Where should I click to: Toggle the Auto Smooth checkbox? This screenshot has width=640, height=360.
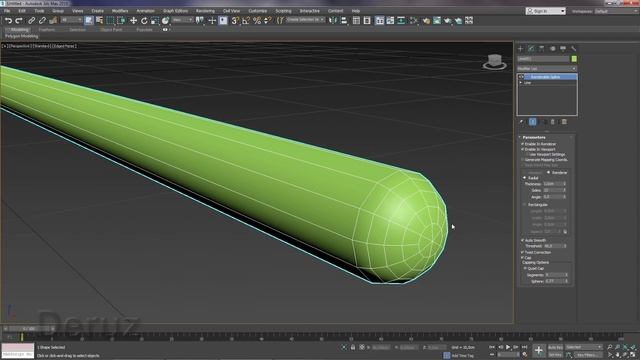[522, 240]
